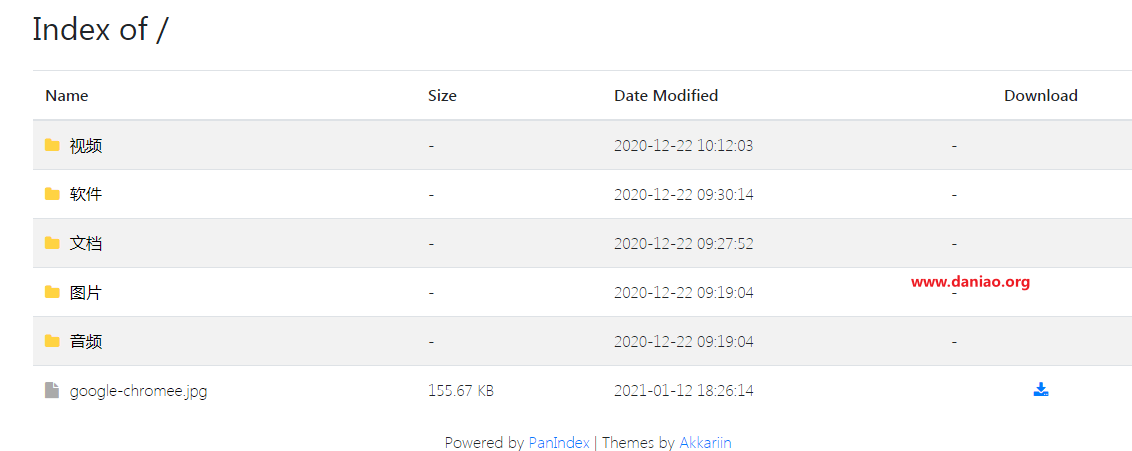This screenshot has width=1132, height=451.
Task: Sort by the Size column header
Action: pos(442,95)
